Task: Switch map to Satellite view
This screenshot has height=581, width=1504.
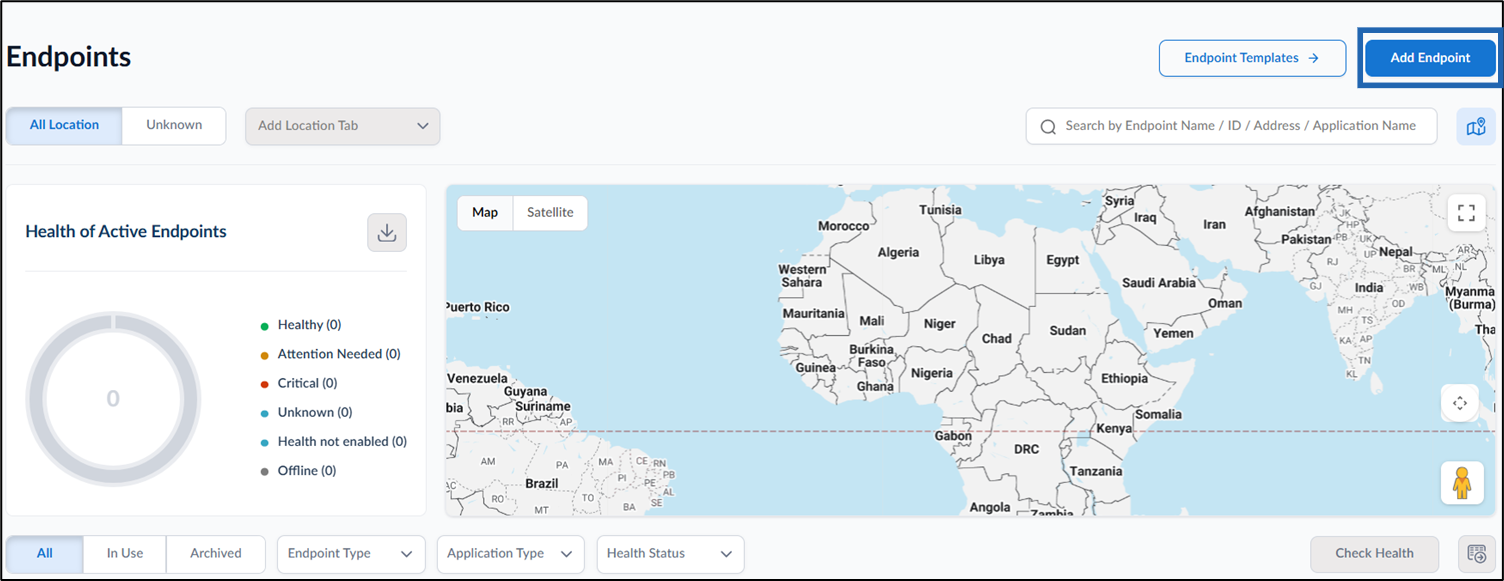Action: [x=550, y=212]
